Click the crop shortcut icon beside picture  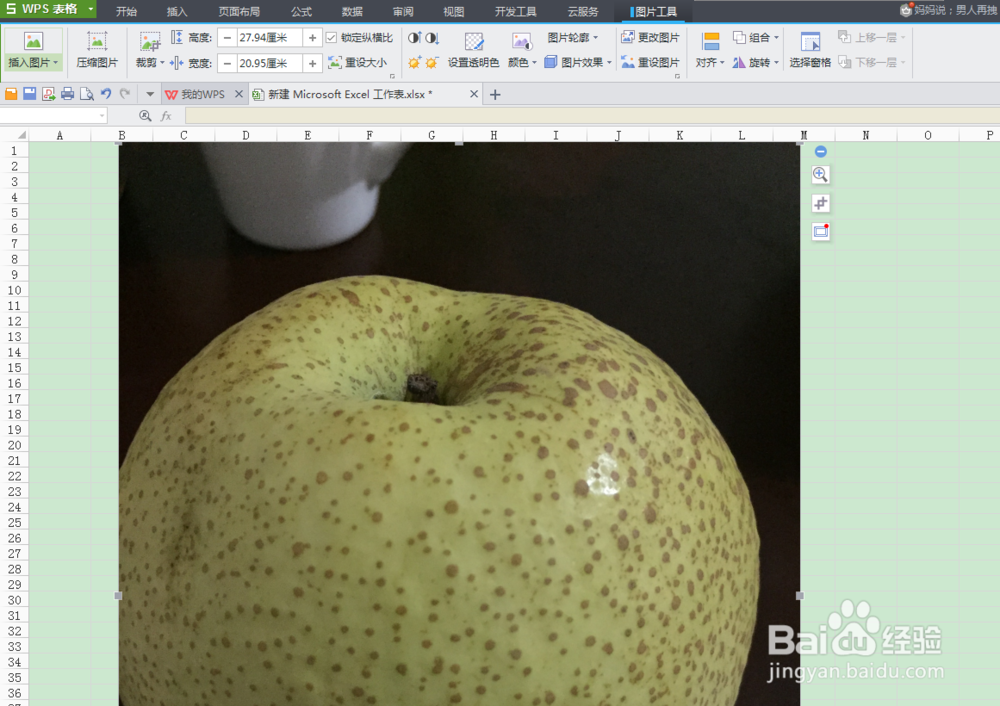coord(821,203)
